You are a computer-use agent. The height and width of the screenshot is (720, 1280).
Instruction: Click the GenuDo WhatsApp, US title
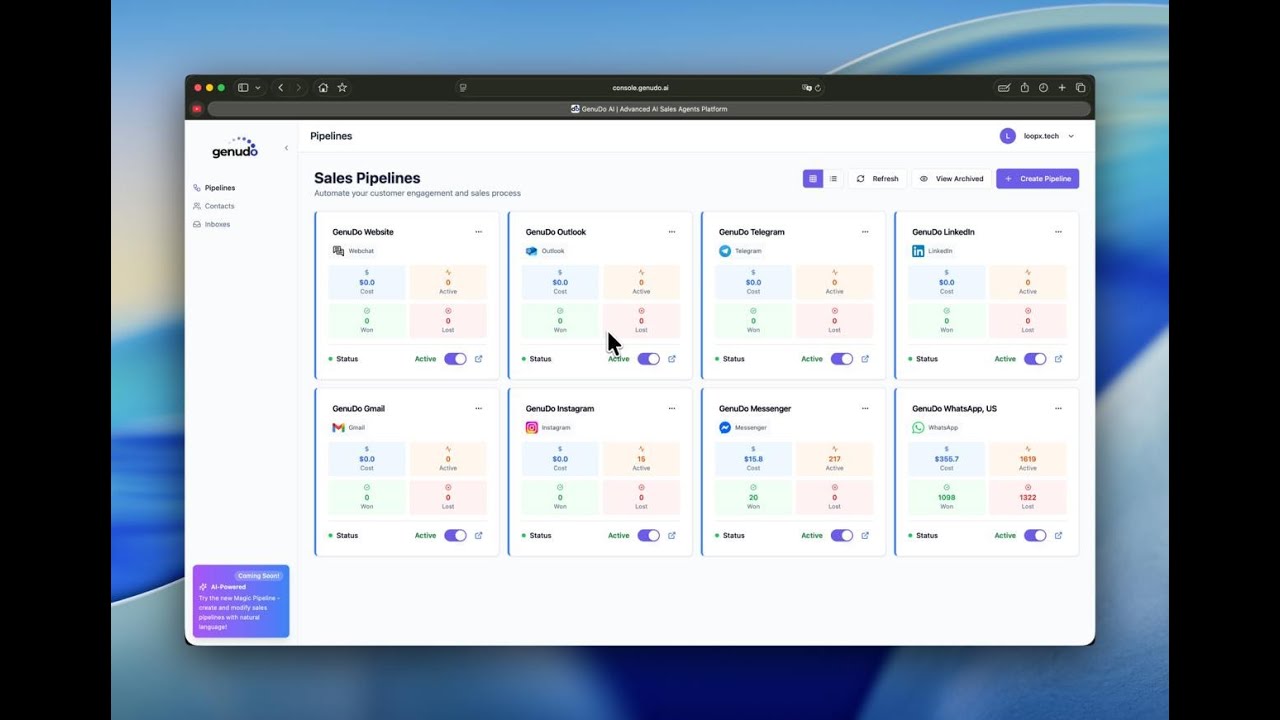pyautogui.click(x=954, y=408)
